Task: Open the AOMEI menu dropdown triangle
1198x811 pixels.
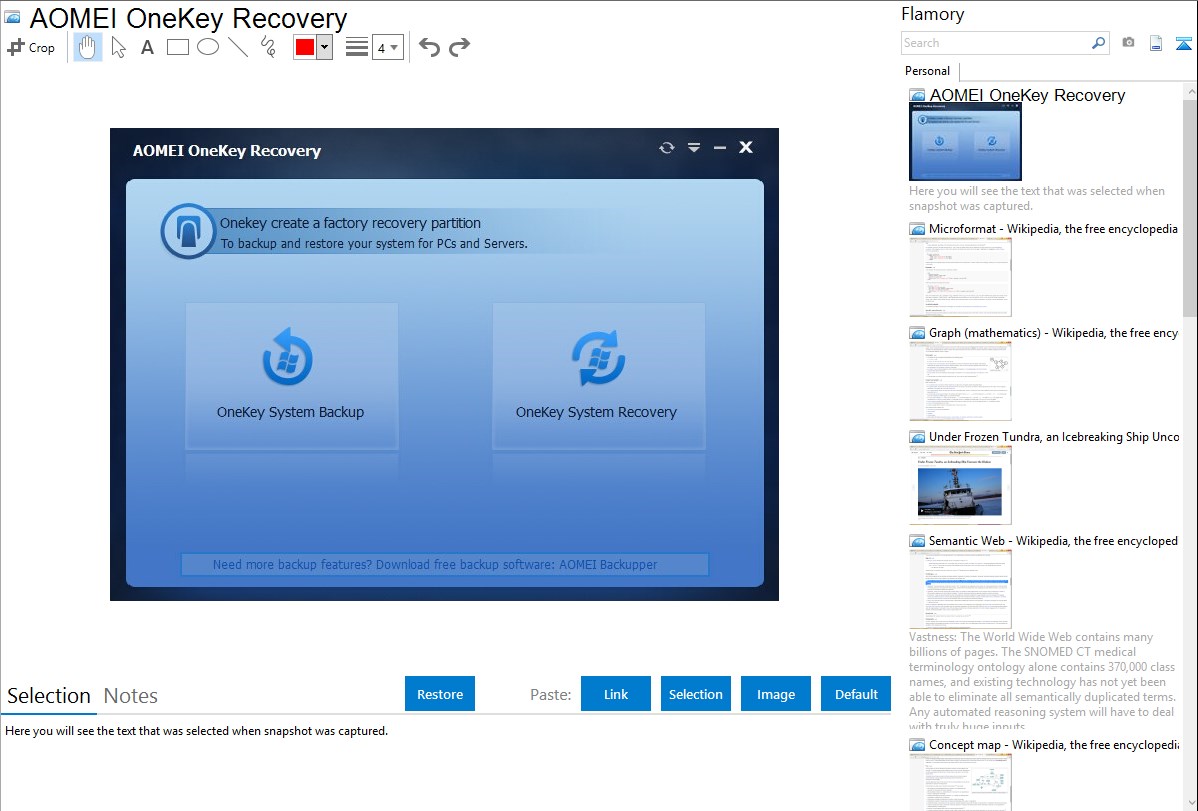Action: (694, 148)
